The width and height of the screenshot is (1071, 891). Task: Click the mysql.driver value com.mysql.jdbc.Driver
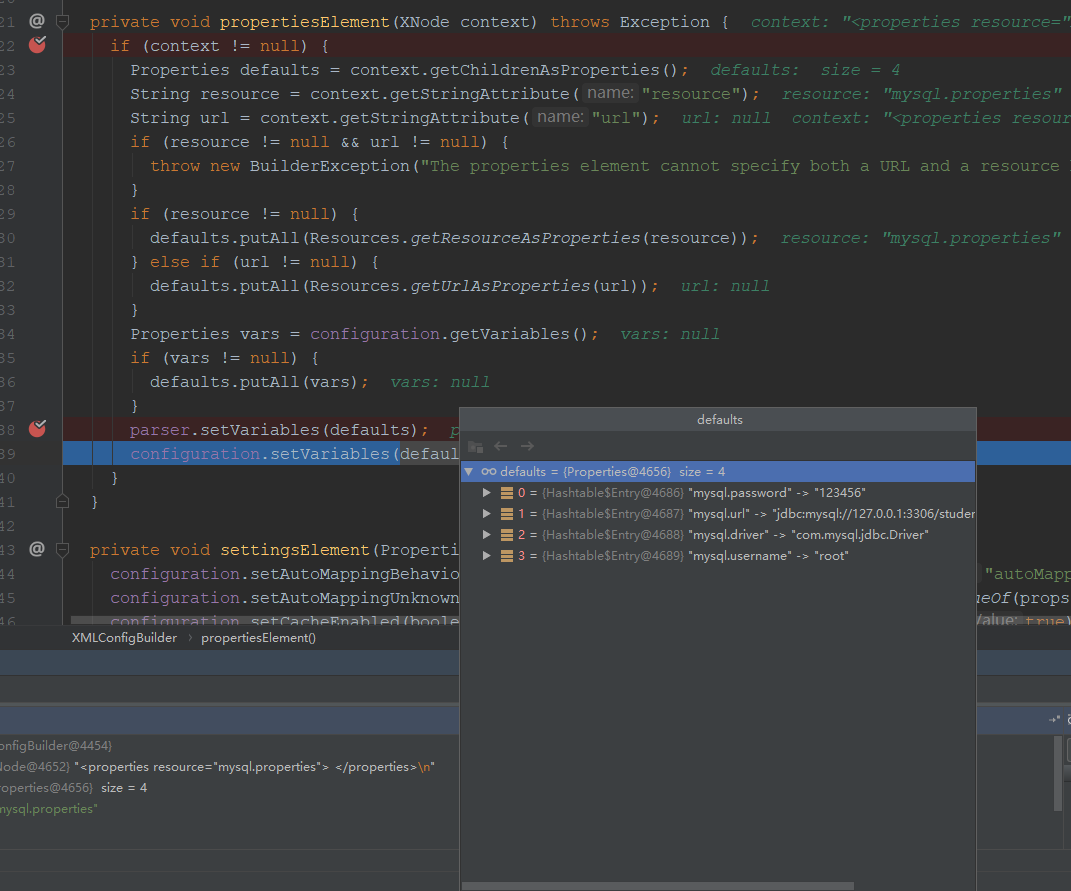(x=859, y=535)
